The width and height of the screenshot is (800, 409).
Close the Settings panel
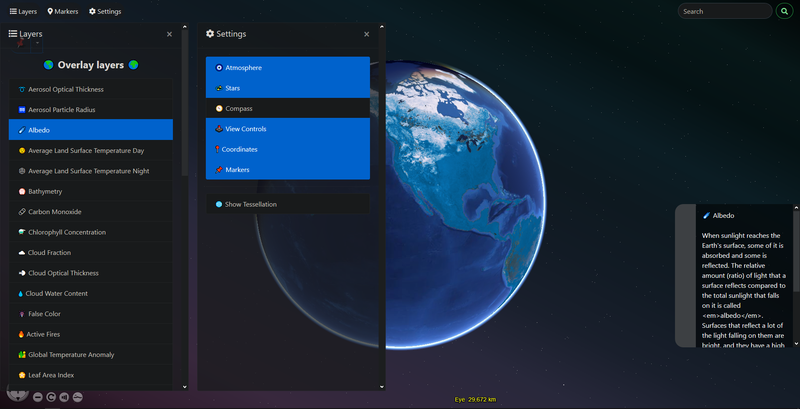click(367, 34)
